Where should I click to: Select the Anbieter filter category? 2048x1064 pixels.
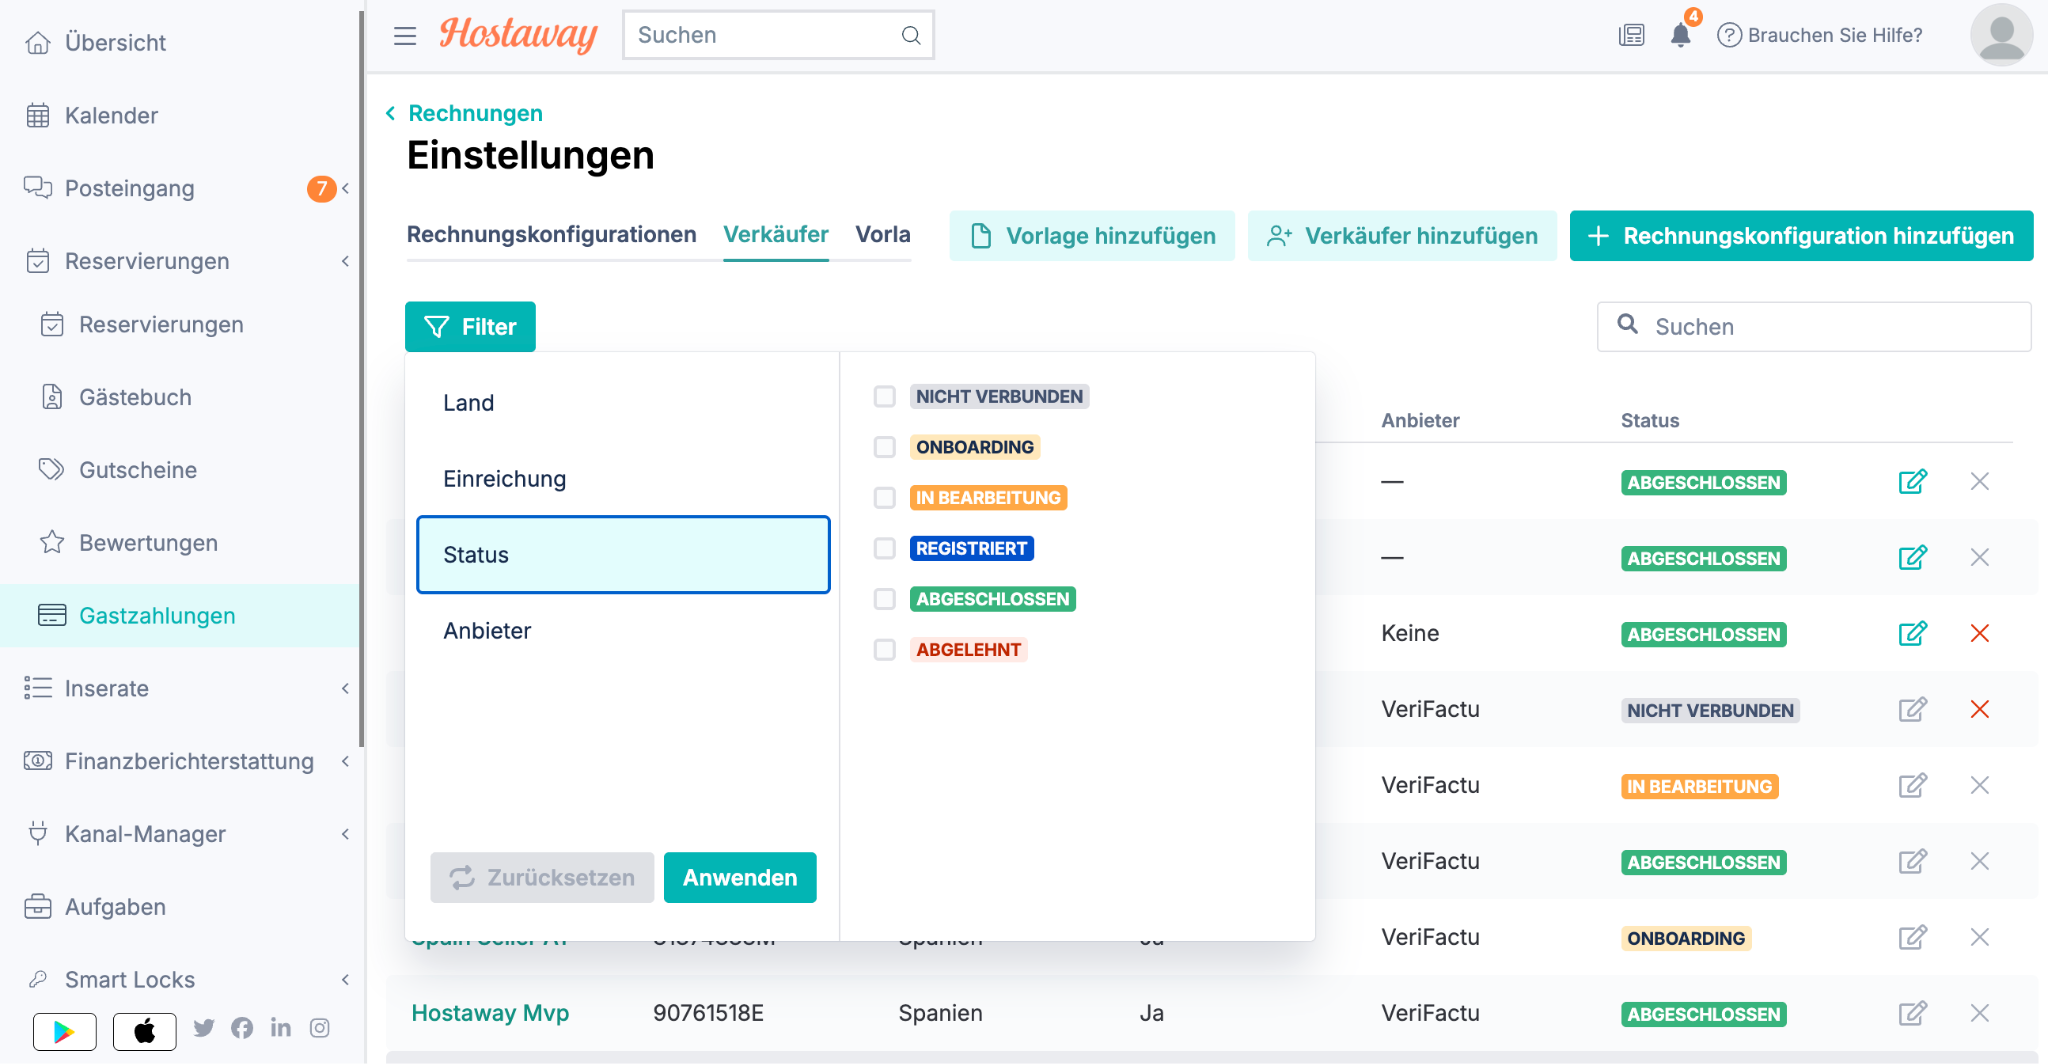tap(623, 631)
